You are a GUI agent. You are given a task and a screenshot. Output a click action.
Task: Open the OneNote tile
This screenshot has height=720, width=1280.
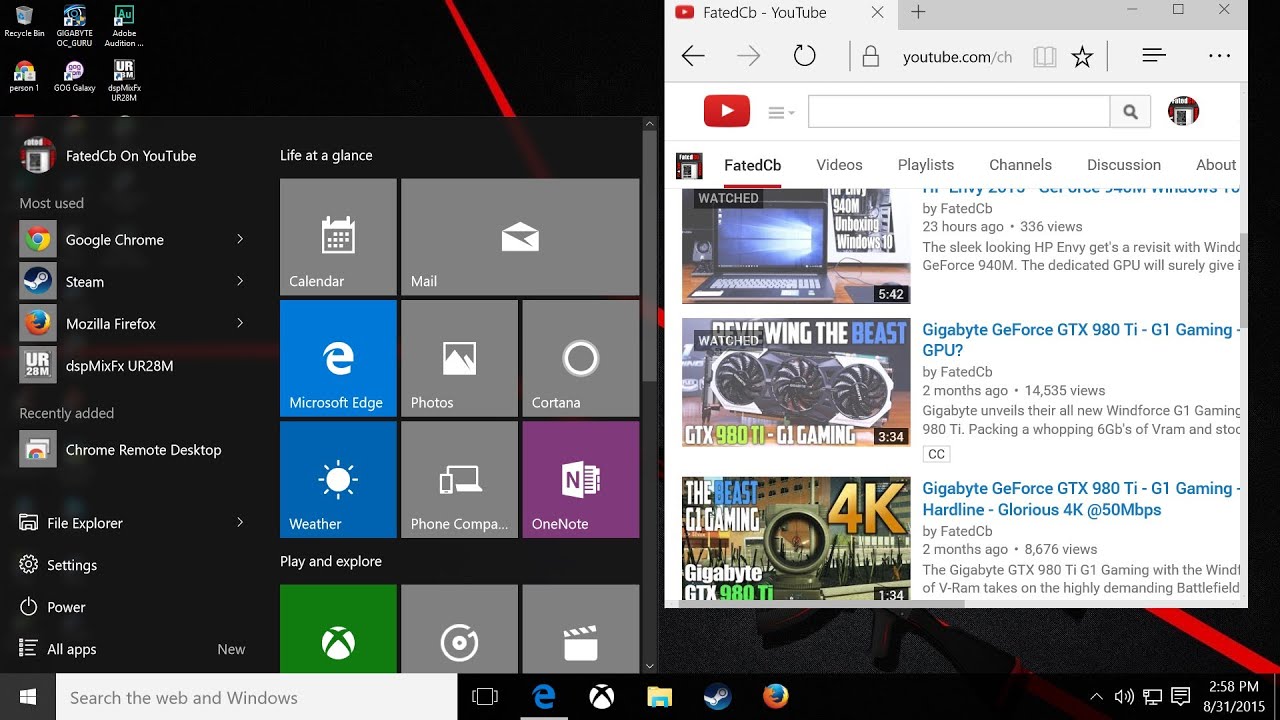point(580,479)
